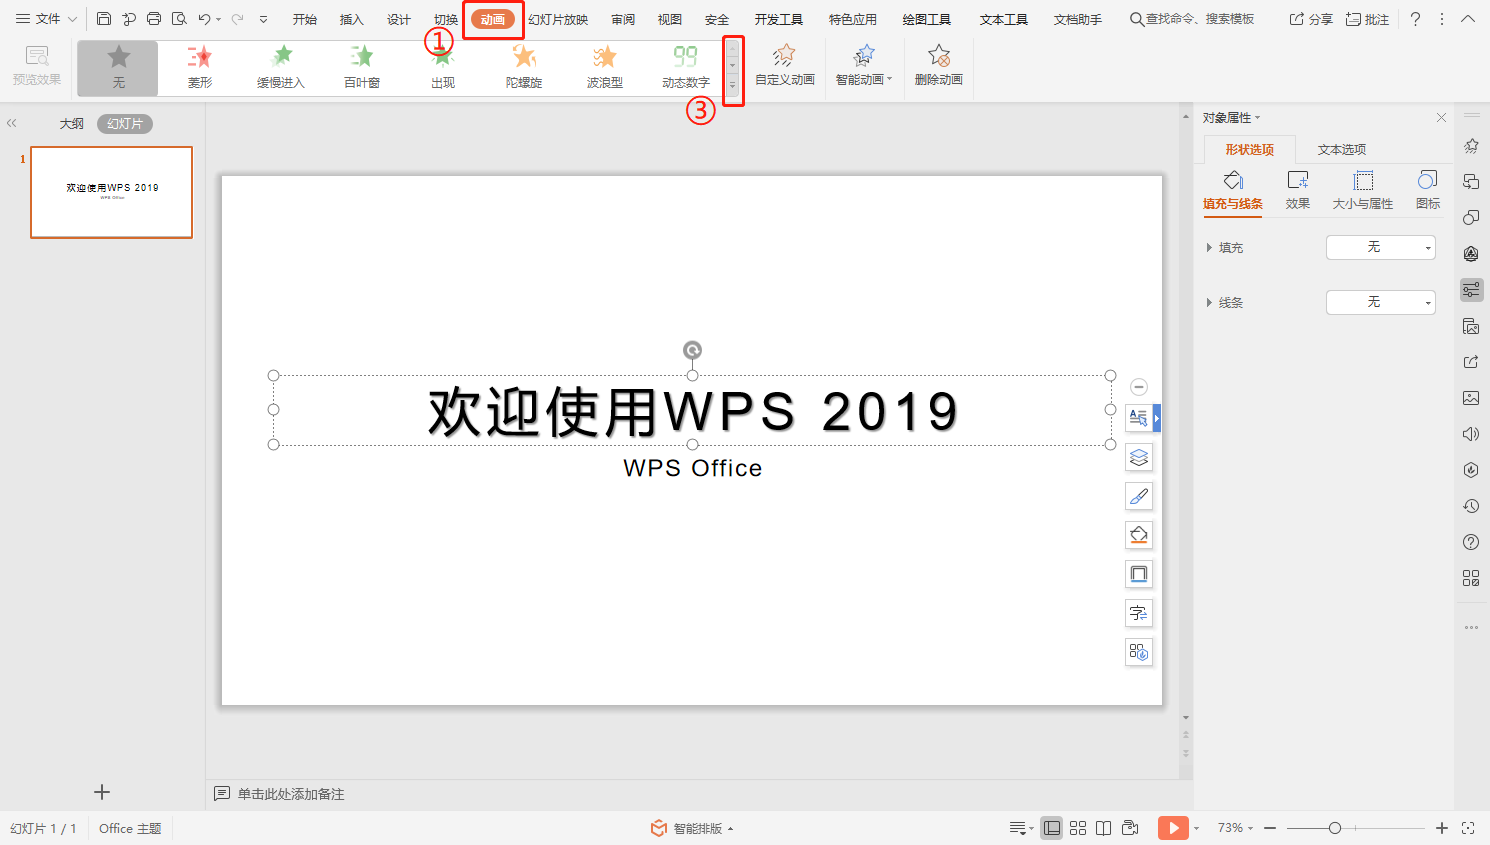Screen dimensions: 1490x845
Task: Select slide 1 thumbnail in panel
Action: pos(111,192)
